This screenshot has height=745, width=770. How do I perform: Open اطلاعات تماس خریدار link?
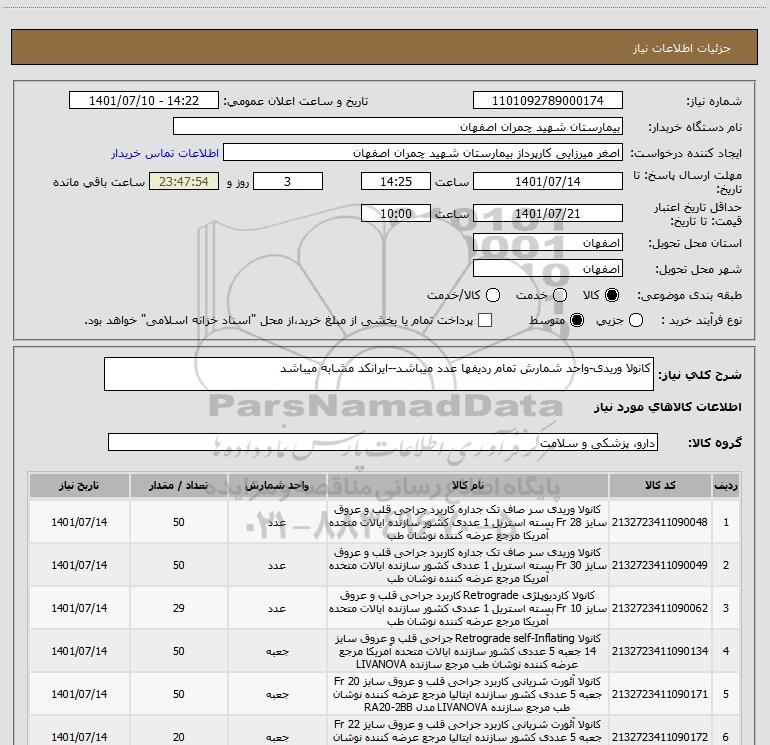pos(165,153)
